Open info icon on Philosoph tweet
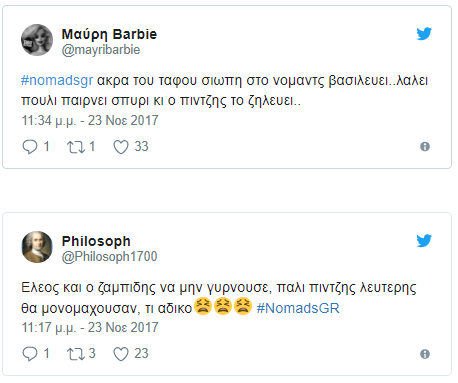The image size is (458, 383). (425, 354)
